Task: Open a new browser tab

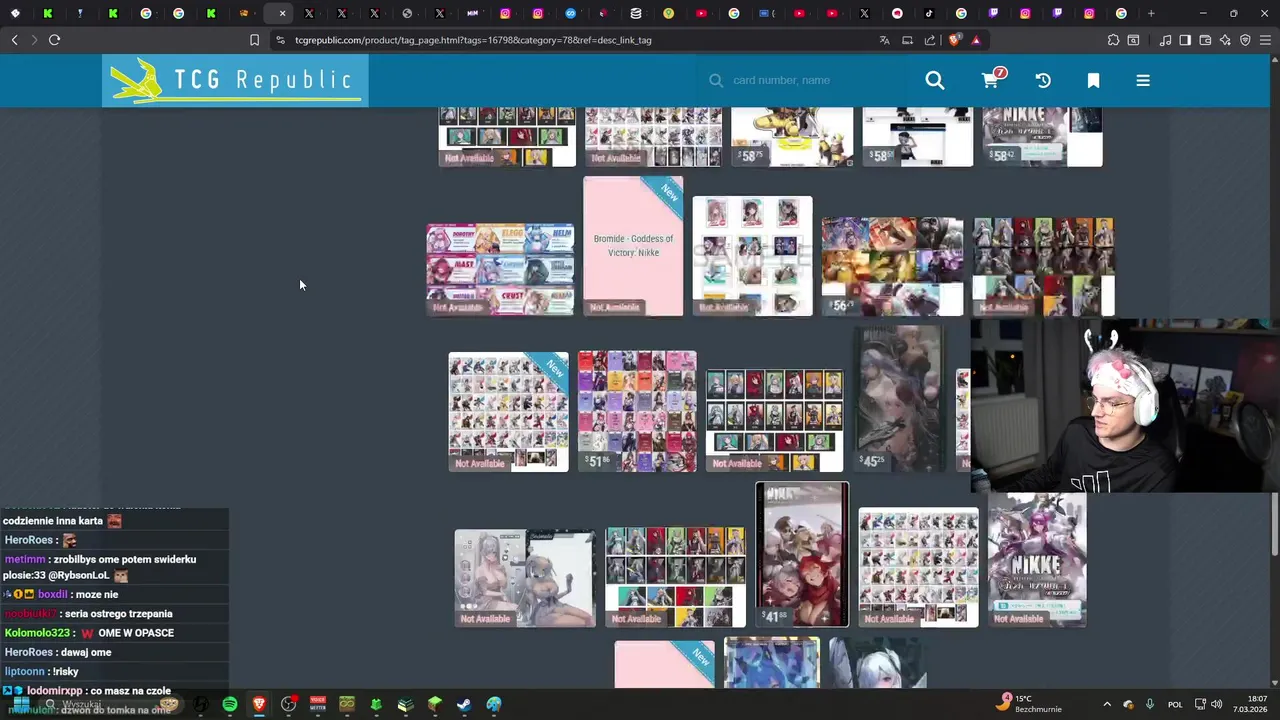Action: point(1151,13)
